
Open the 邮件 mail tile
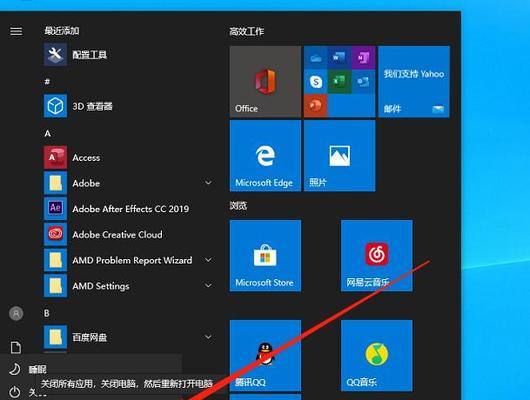[414, 81]
